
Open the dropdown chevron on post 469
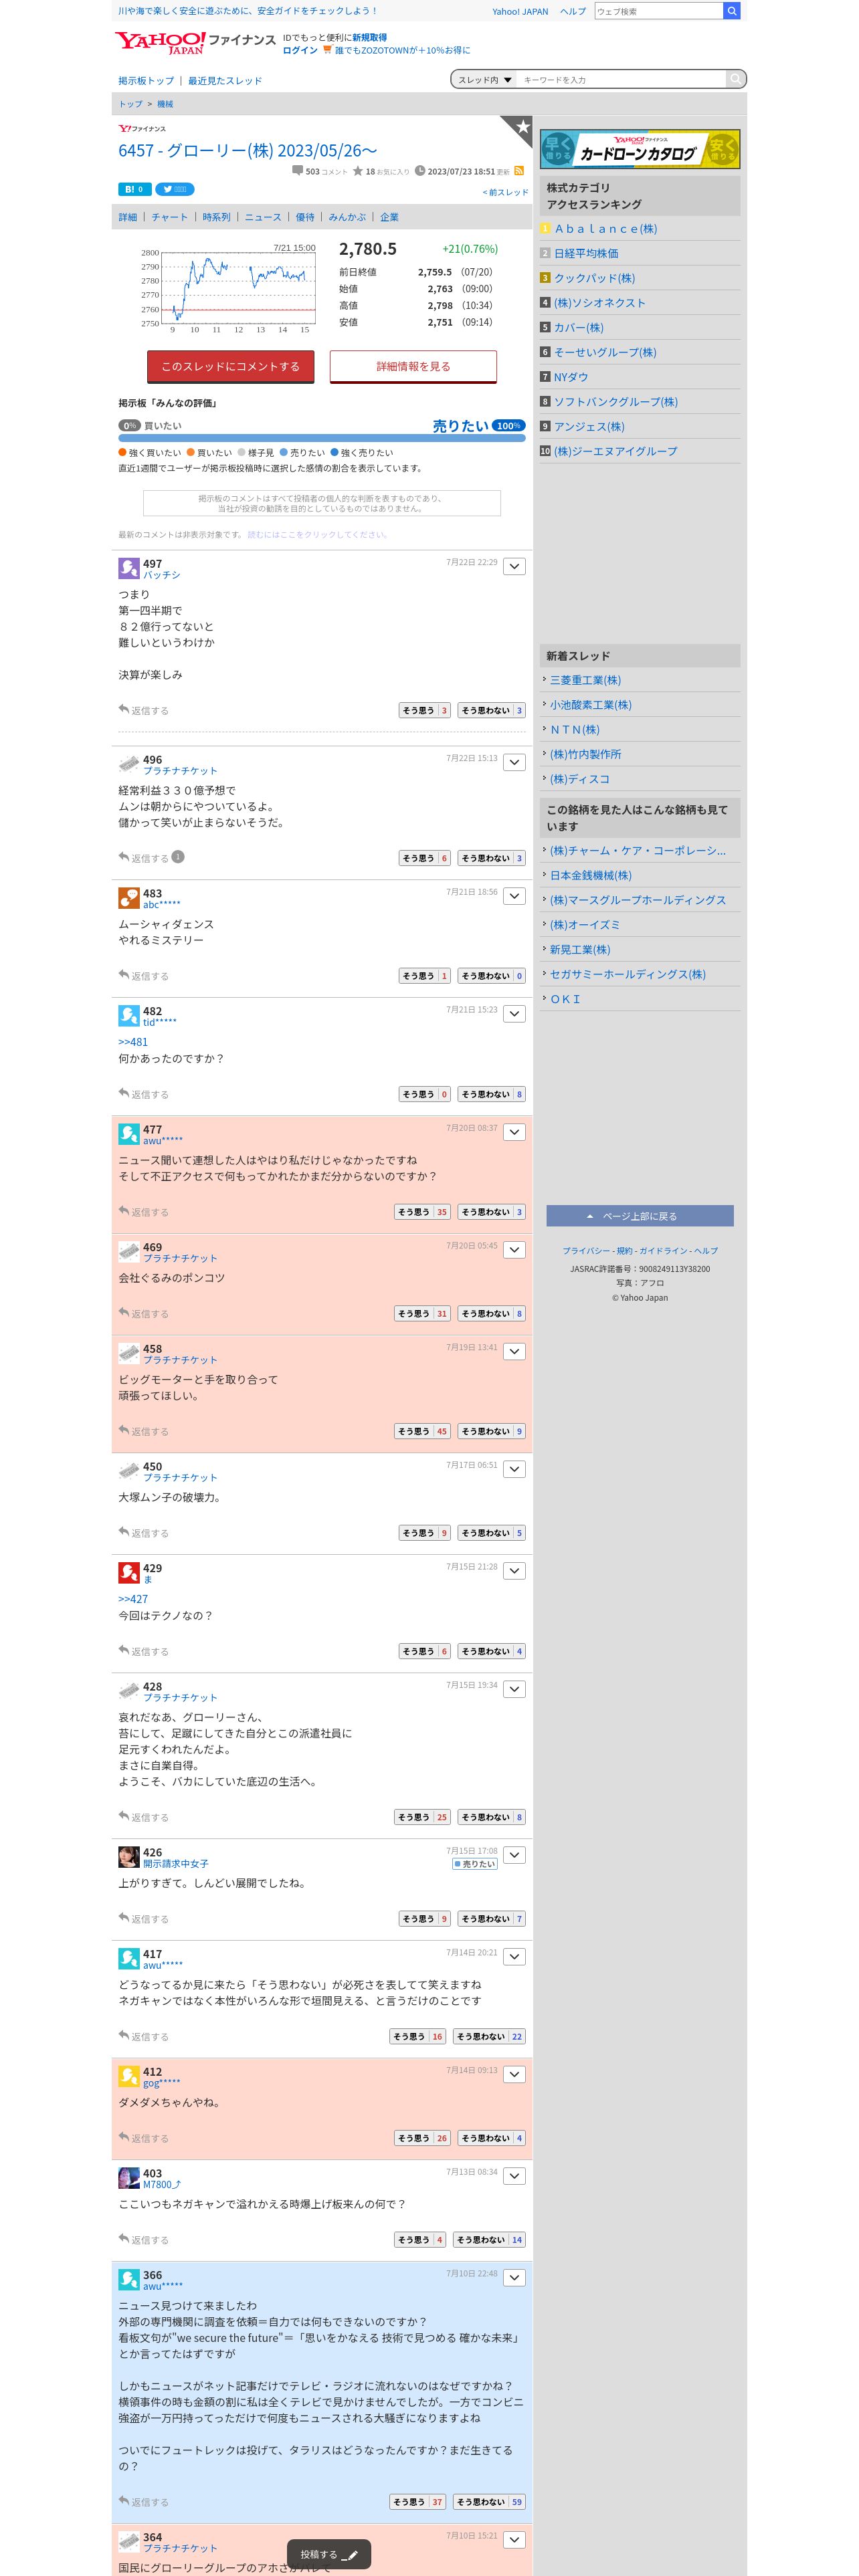point(514,1251)
